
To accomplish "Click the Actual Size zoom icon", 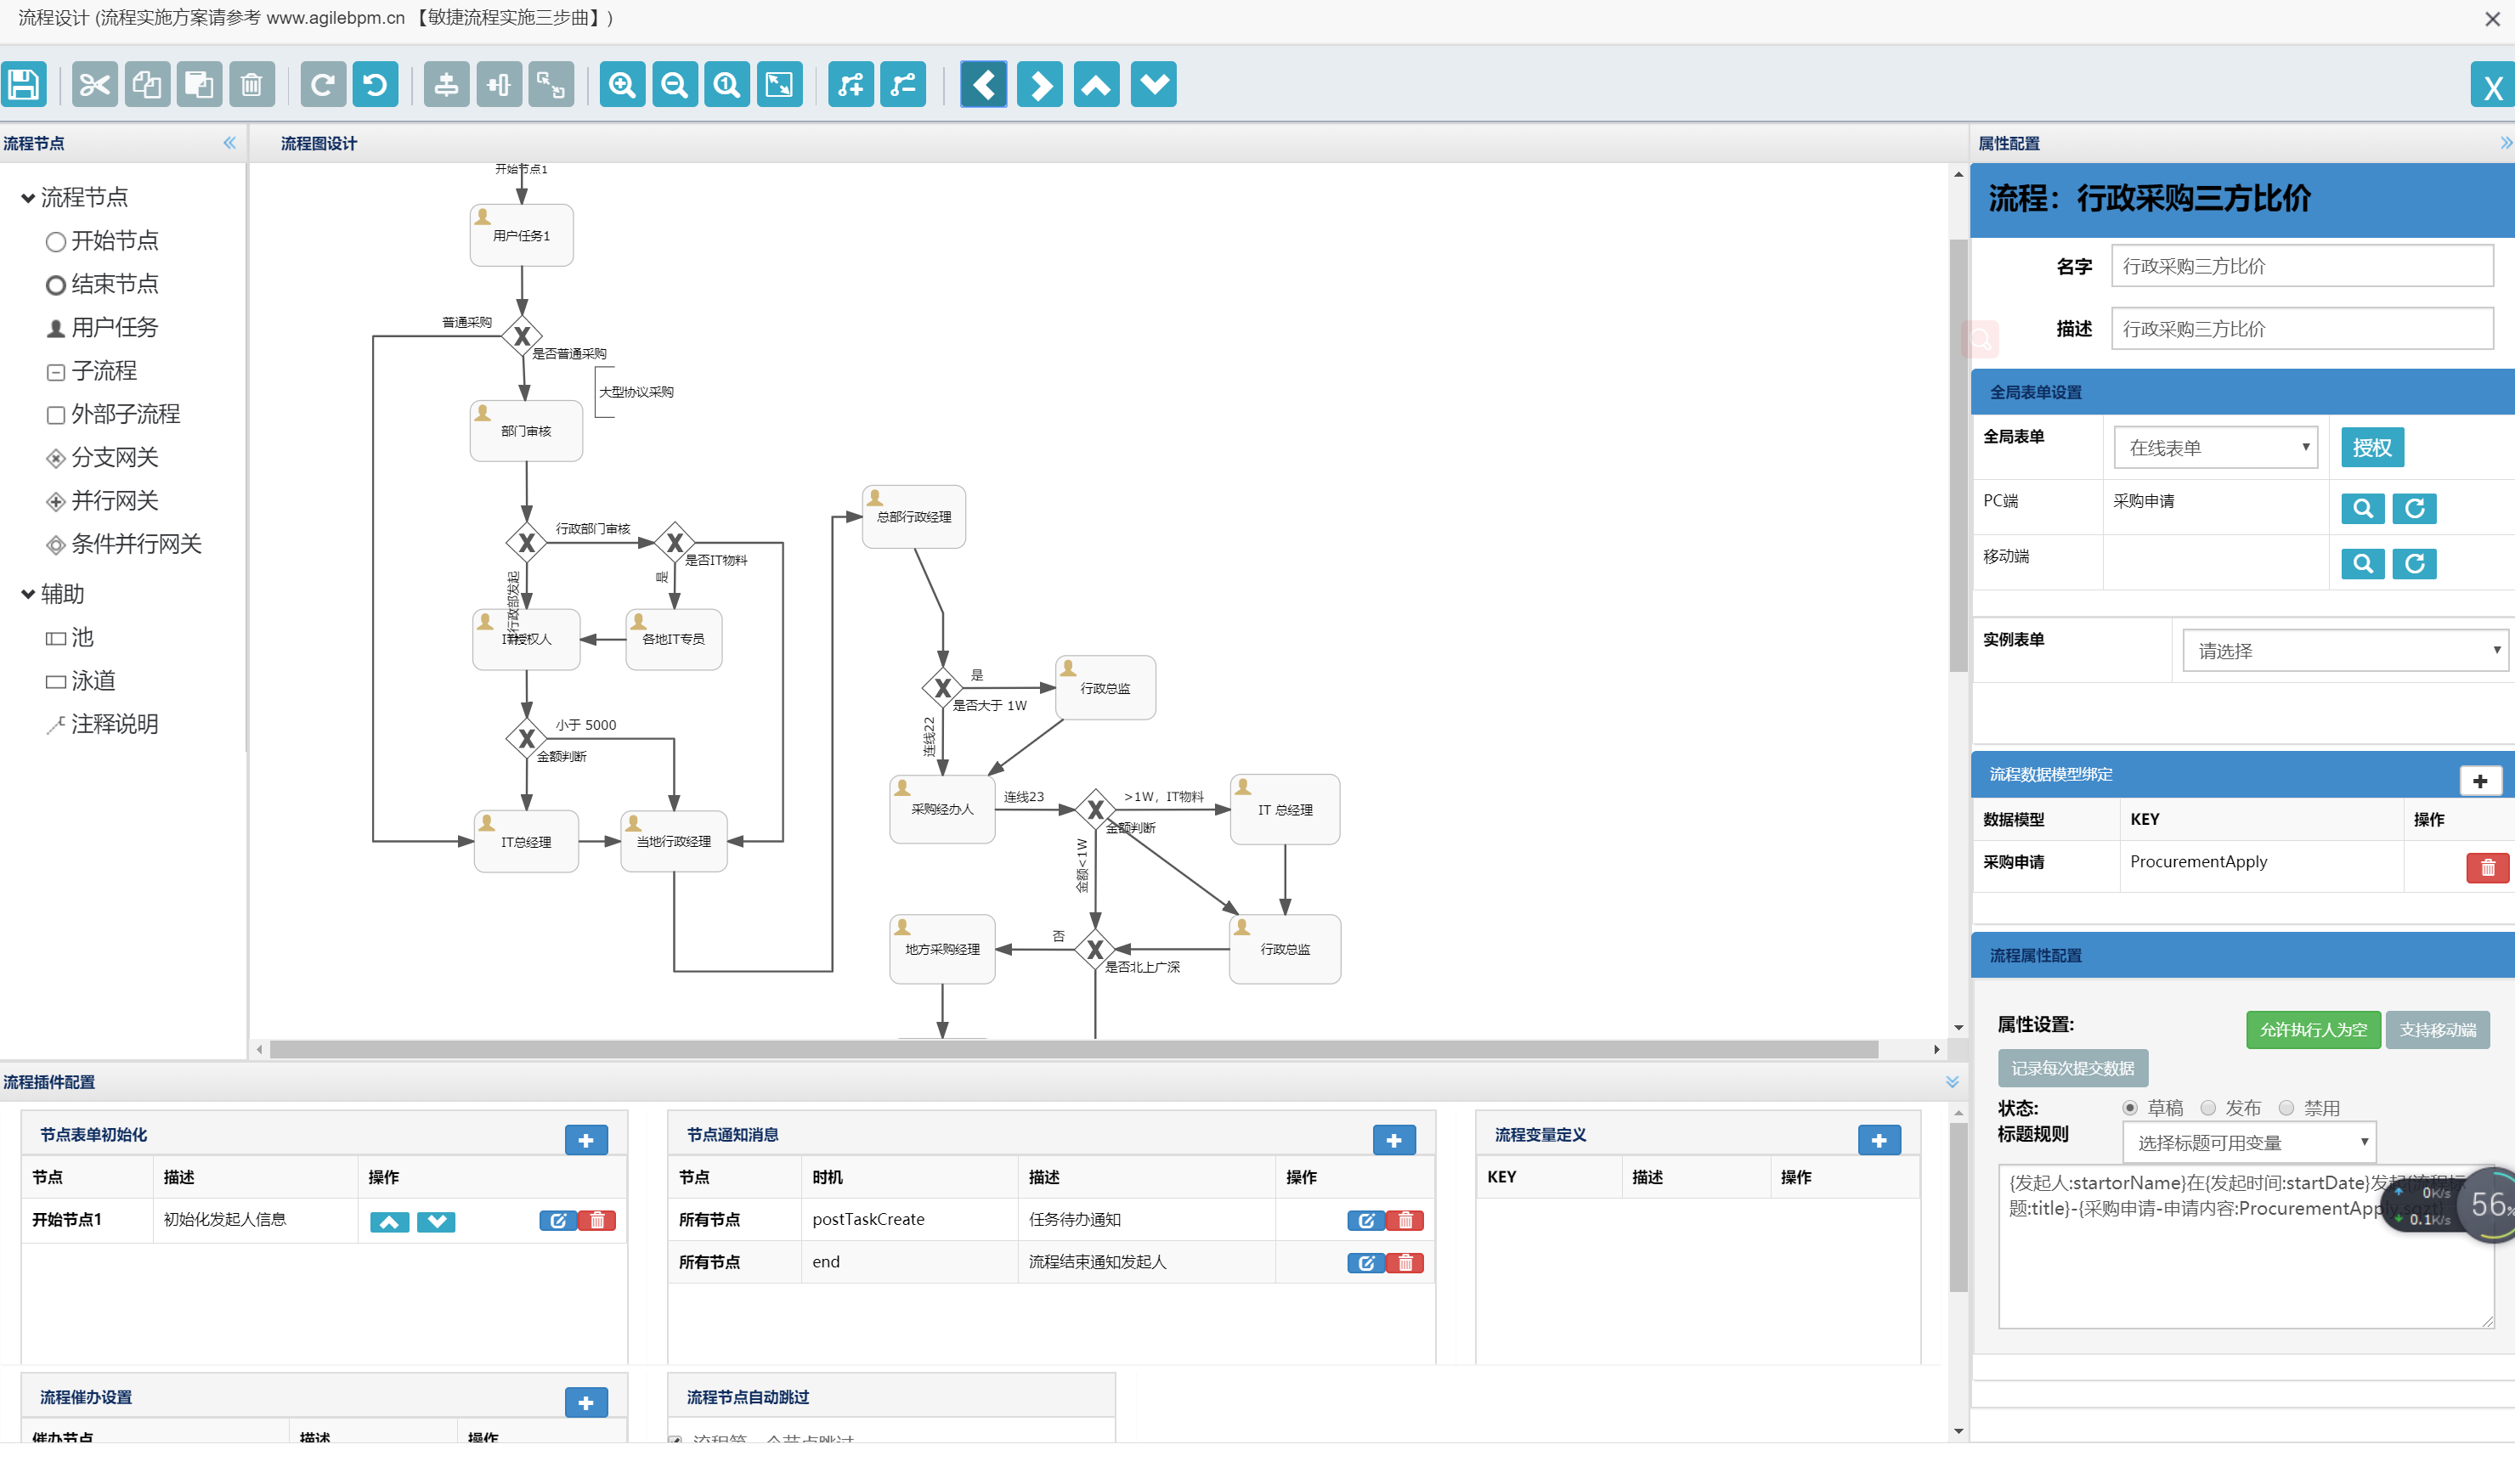I will point(727,85).
